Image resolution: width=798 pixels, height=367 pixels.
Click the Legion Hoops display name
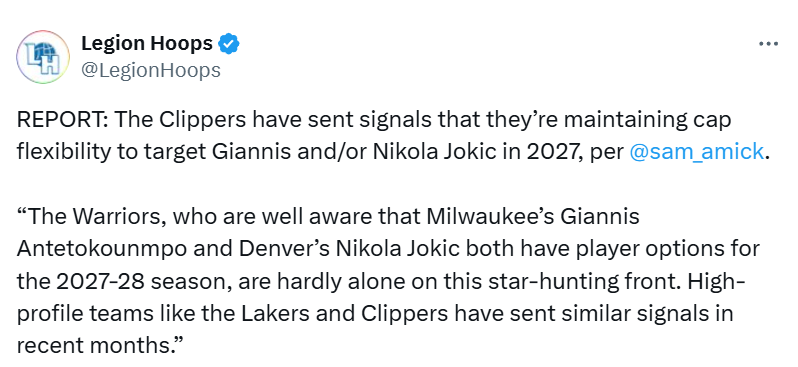coord(147,44)
